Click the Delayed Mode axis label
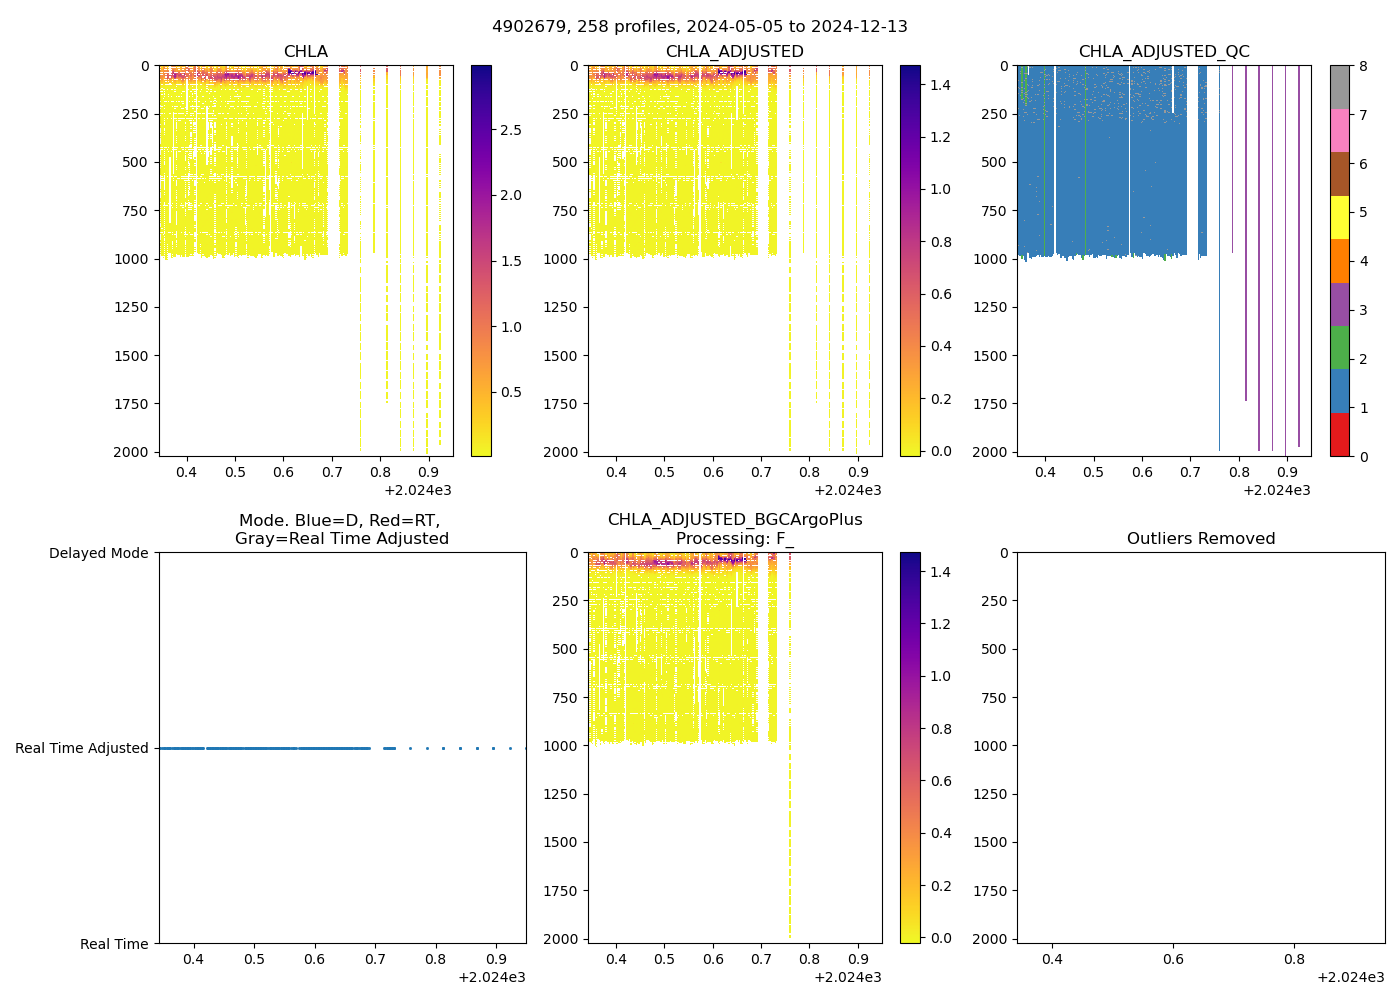Viewport: 1400px width, 1000px height. coord(98,553)
